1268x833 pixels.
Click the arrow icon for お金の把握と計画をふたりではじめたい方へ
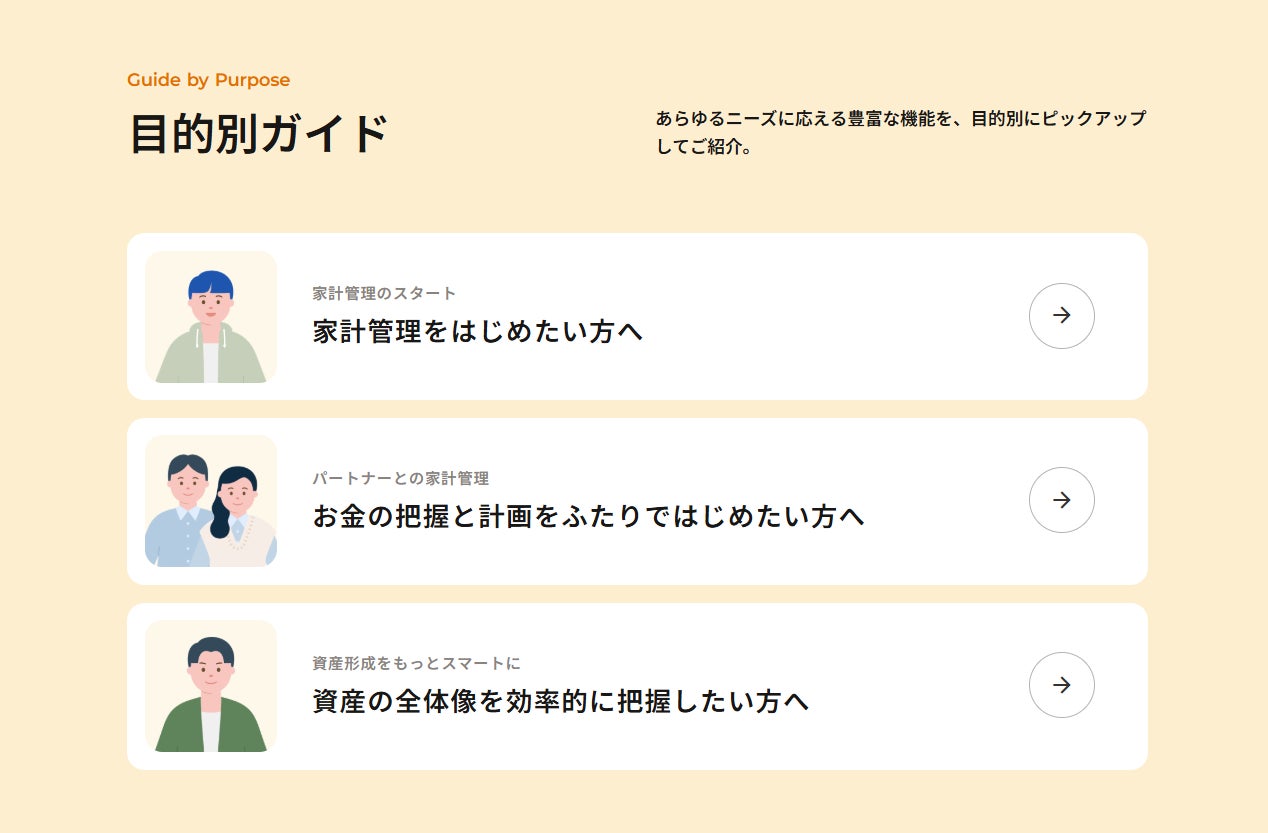1061,500
